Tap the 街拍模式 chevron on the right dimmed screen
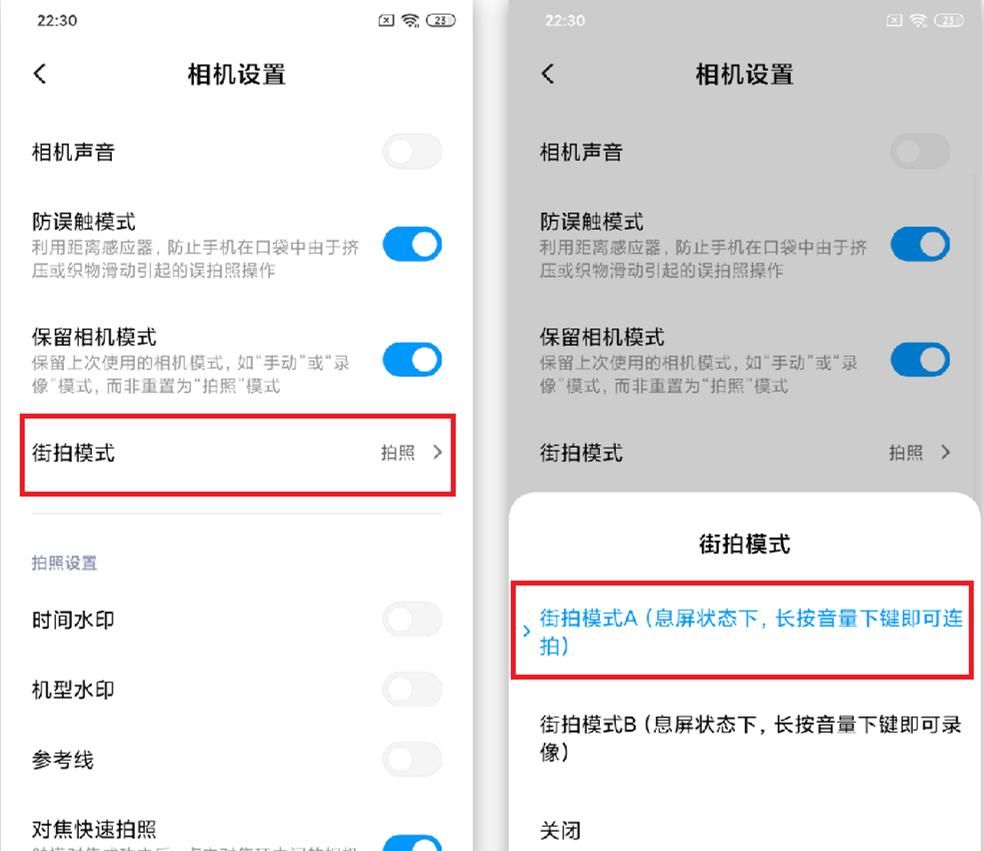 click(x=945, y=452)
